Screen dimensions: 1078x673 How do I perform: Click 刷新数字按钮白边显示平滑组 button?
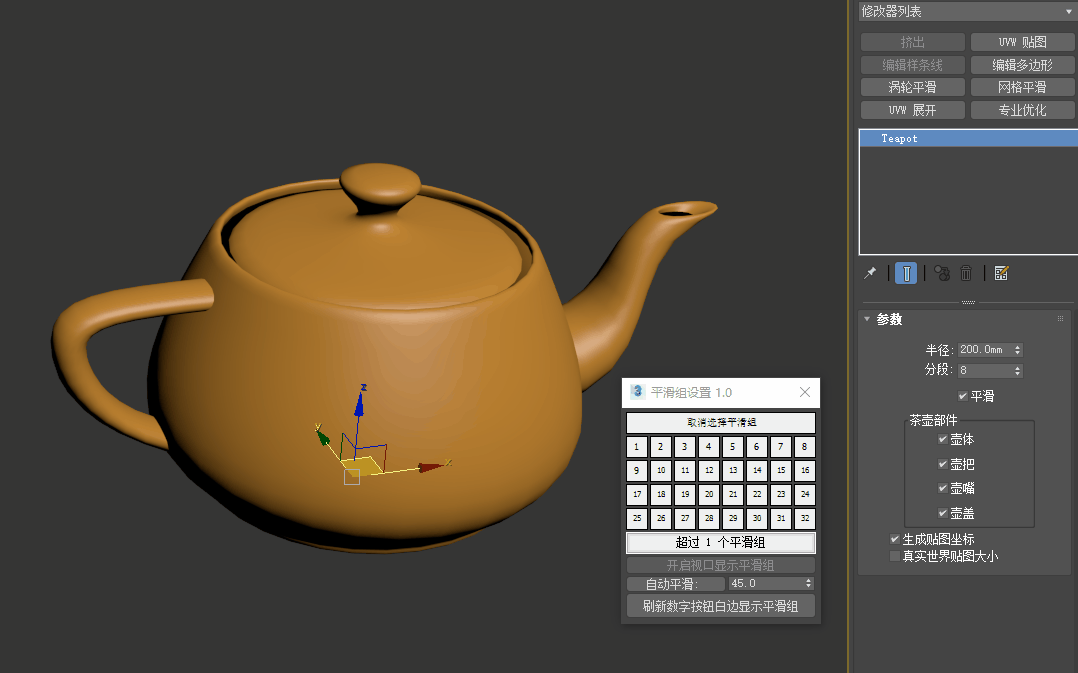point(720,606)
